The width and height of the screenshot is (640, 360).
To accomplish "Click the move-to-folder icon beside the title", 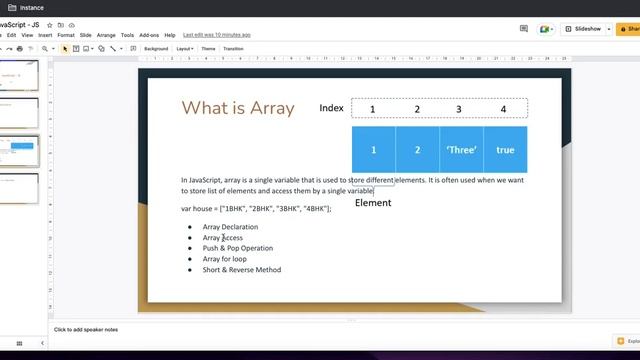I will (60, 25).
